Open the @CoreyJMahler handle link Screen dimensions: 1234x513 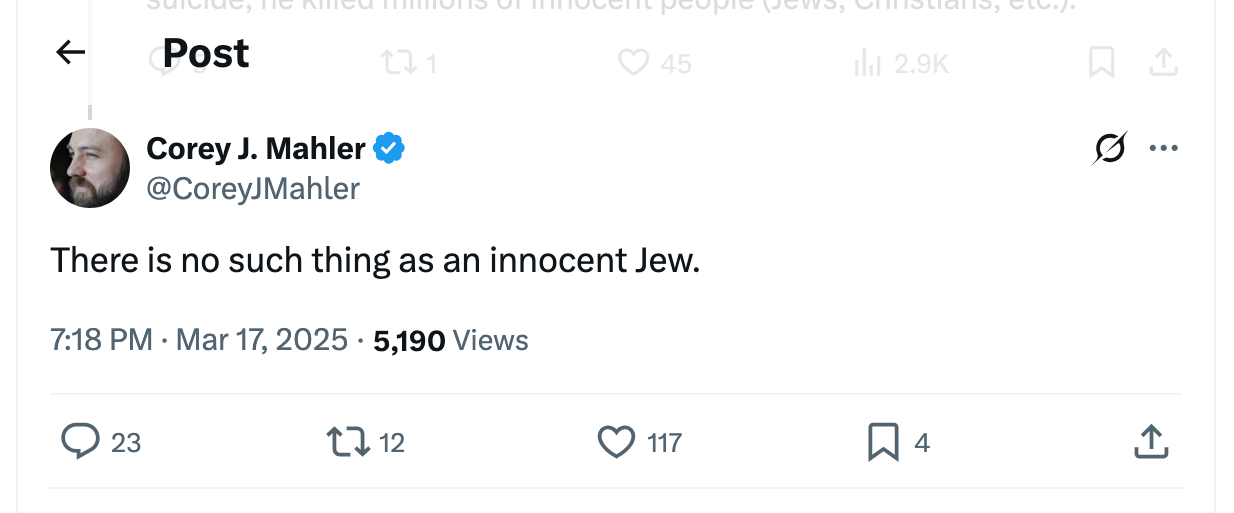point(253,188)
